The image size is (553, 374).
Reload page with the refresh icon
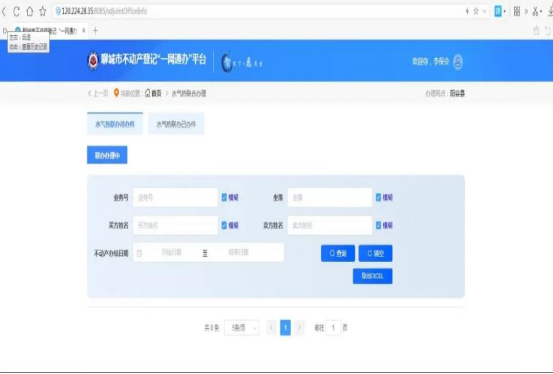[x=16, y=11]
